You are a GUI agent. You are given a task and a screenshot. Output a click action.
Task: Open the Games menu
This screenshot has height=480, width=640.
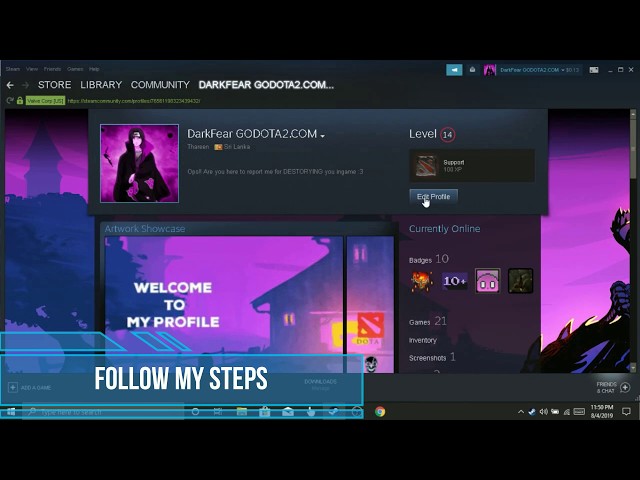75,69
